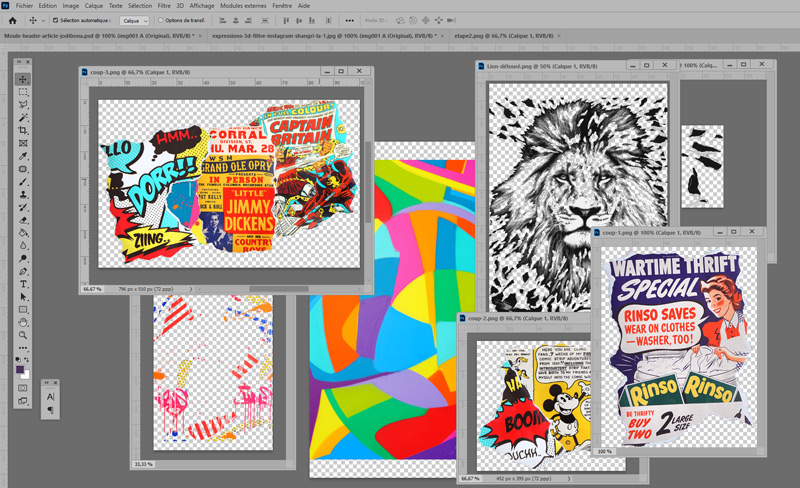Click zoom field 66,67 % in coup-3.png
800x488 pixels.
[92, 289]
